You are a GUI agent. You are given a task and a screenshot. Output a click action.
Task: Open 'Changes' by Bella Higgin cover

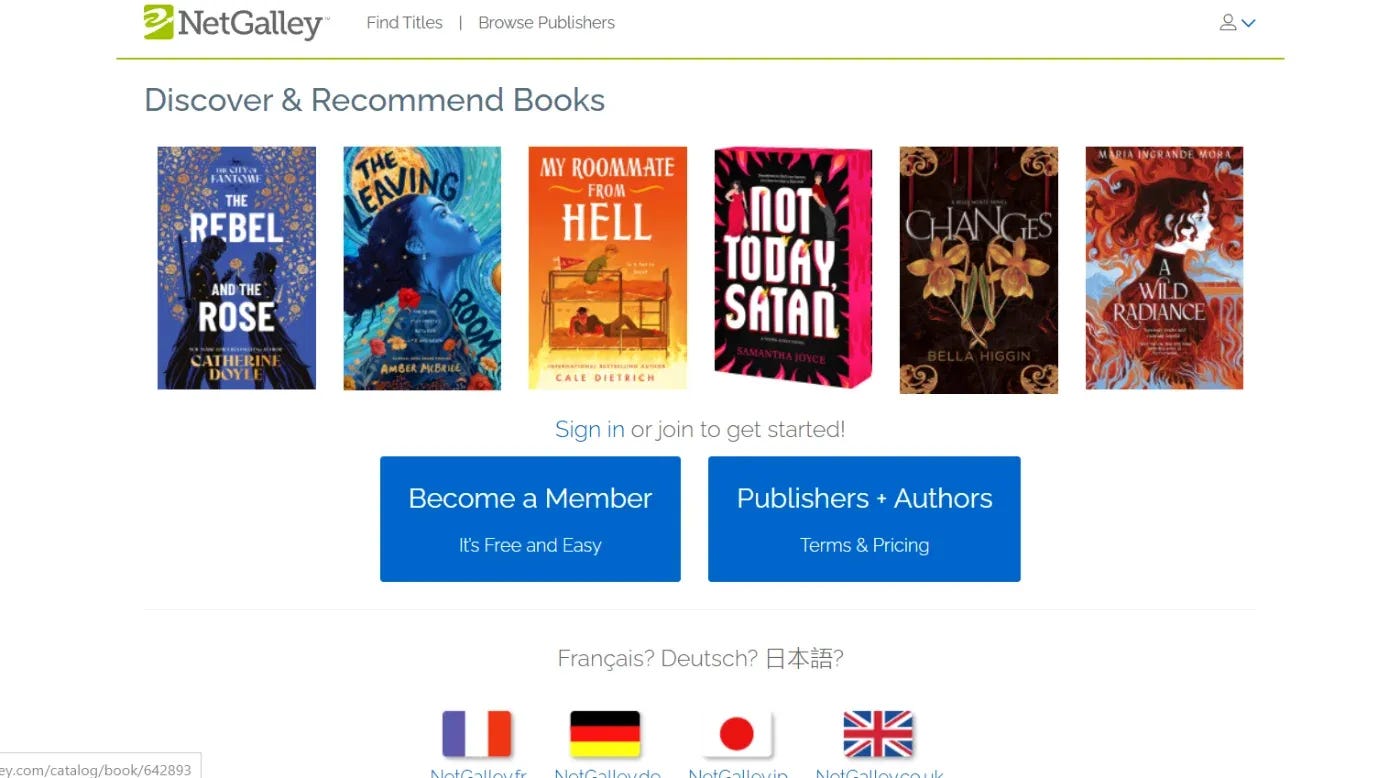(978, 267)
